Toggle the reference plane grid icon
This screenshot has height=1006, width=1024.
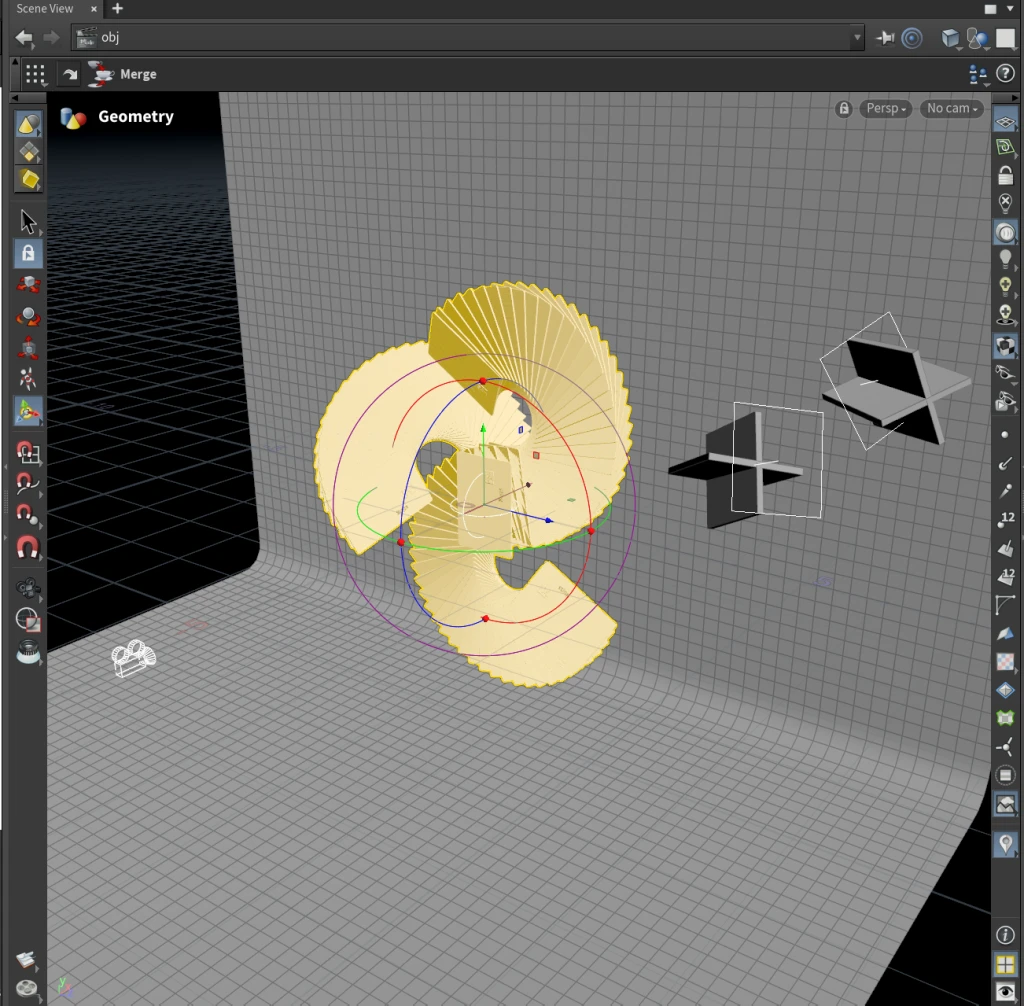(x=1006, y=121)
